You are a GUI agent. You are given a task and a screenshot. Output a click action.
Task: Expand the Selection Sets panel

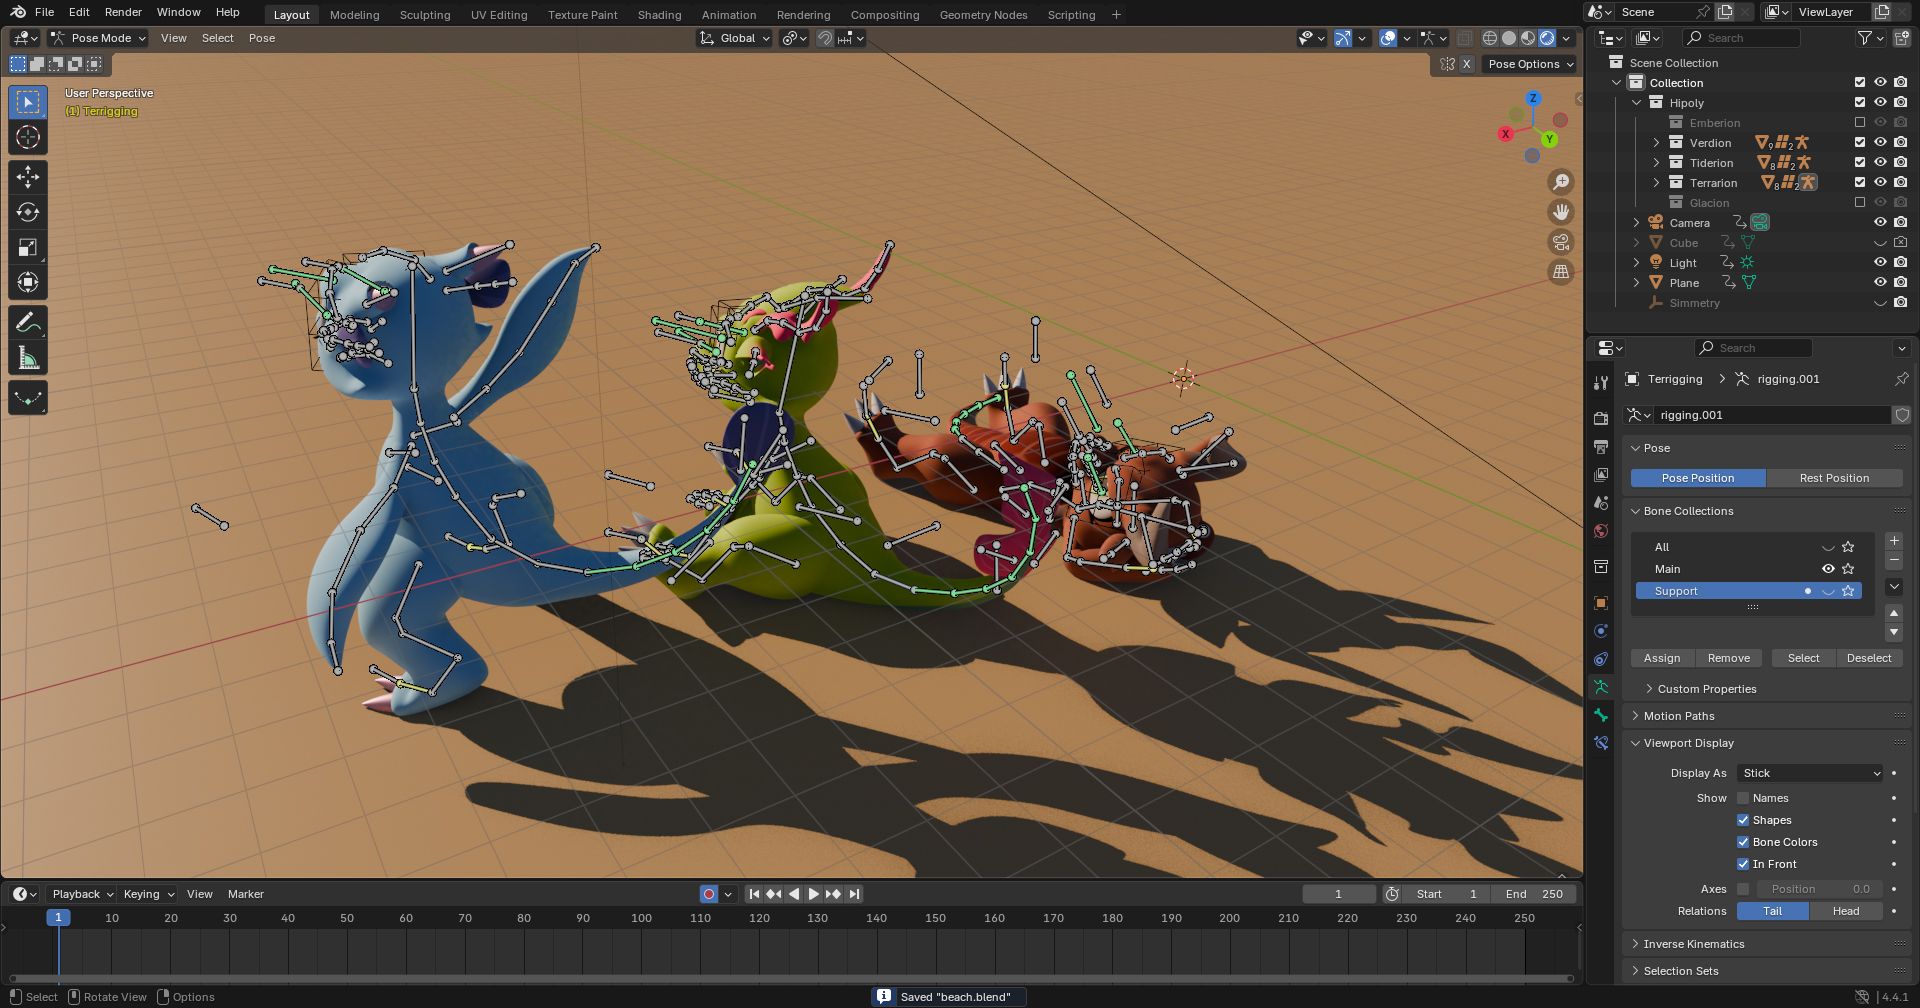(x=1681, y=971)
